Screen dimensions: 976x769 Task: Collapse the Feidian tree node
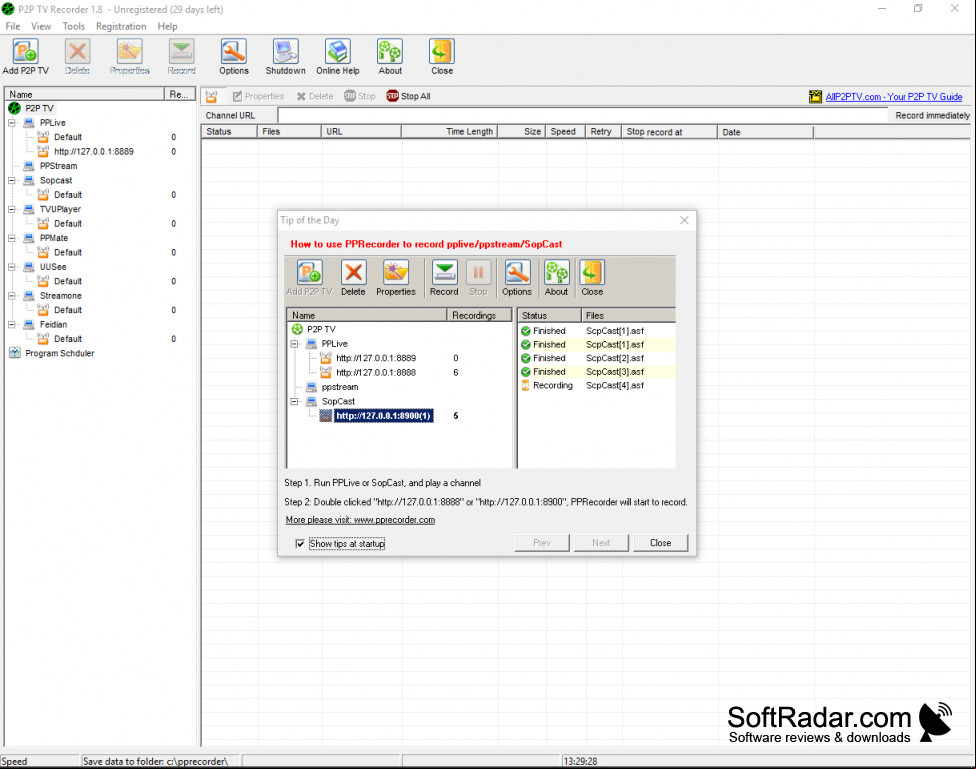click(x=11, y=324)
